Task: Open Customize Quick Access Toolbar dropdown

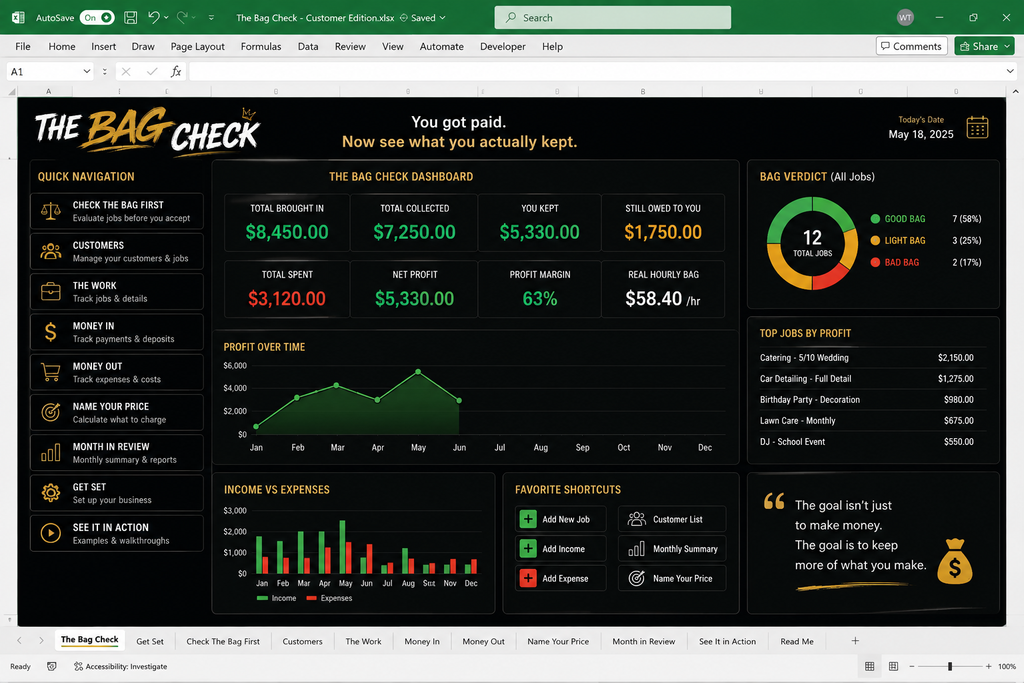Action: point(211,18)
